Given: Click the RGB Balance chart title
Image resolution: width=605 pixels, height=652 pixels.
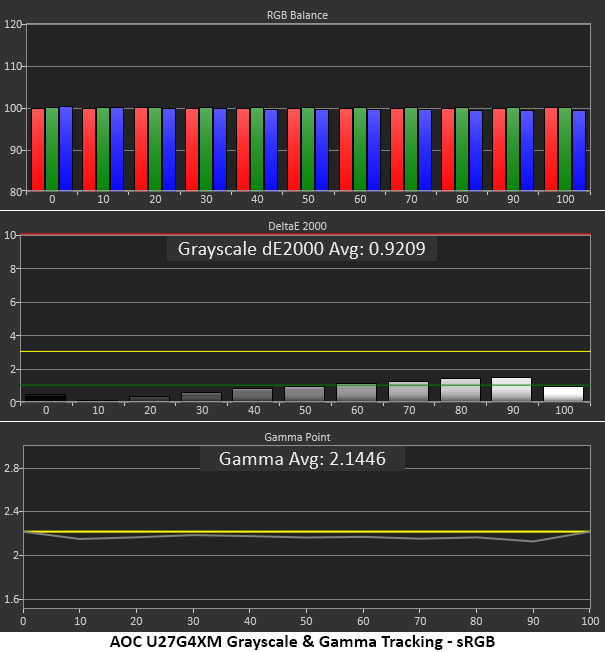Looking at the screenshot, I should [x=297, y=15].
